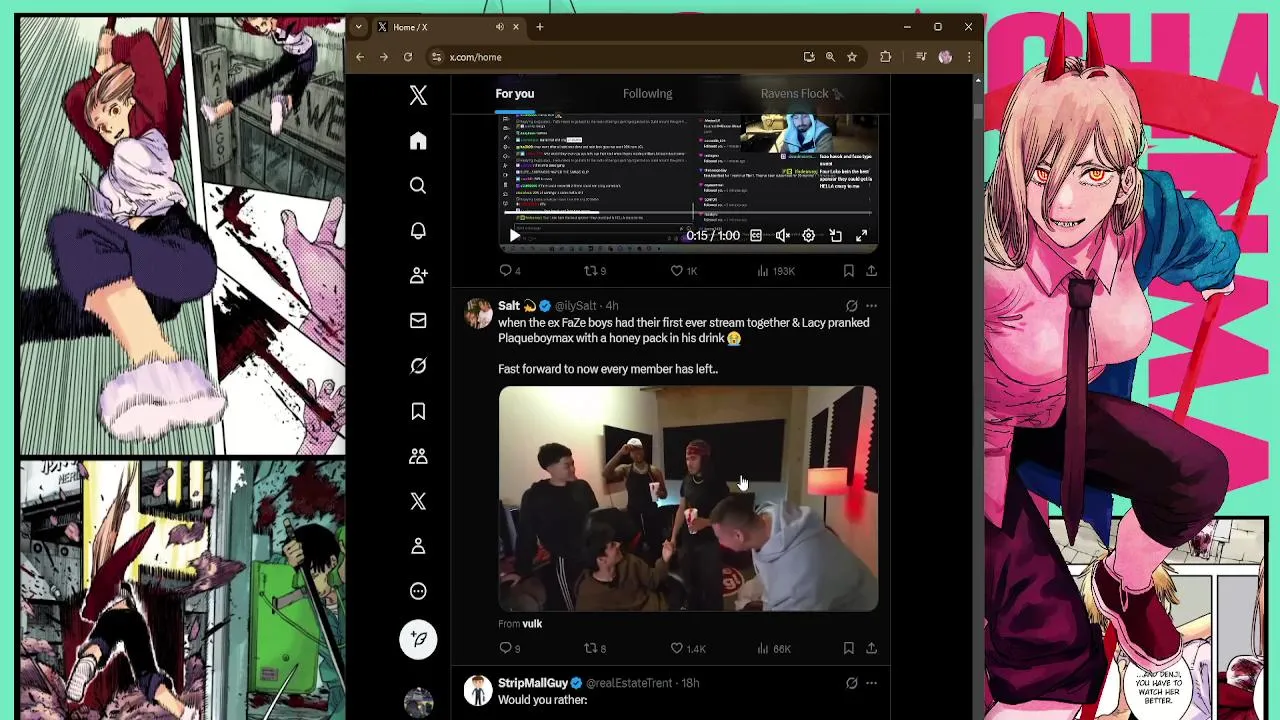The image size is (1280, 720).
Task: Toggle picture-in-picture on top video
Action: pyautogui.click(x=835, y=236)
